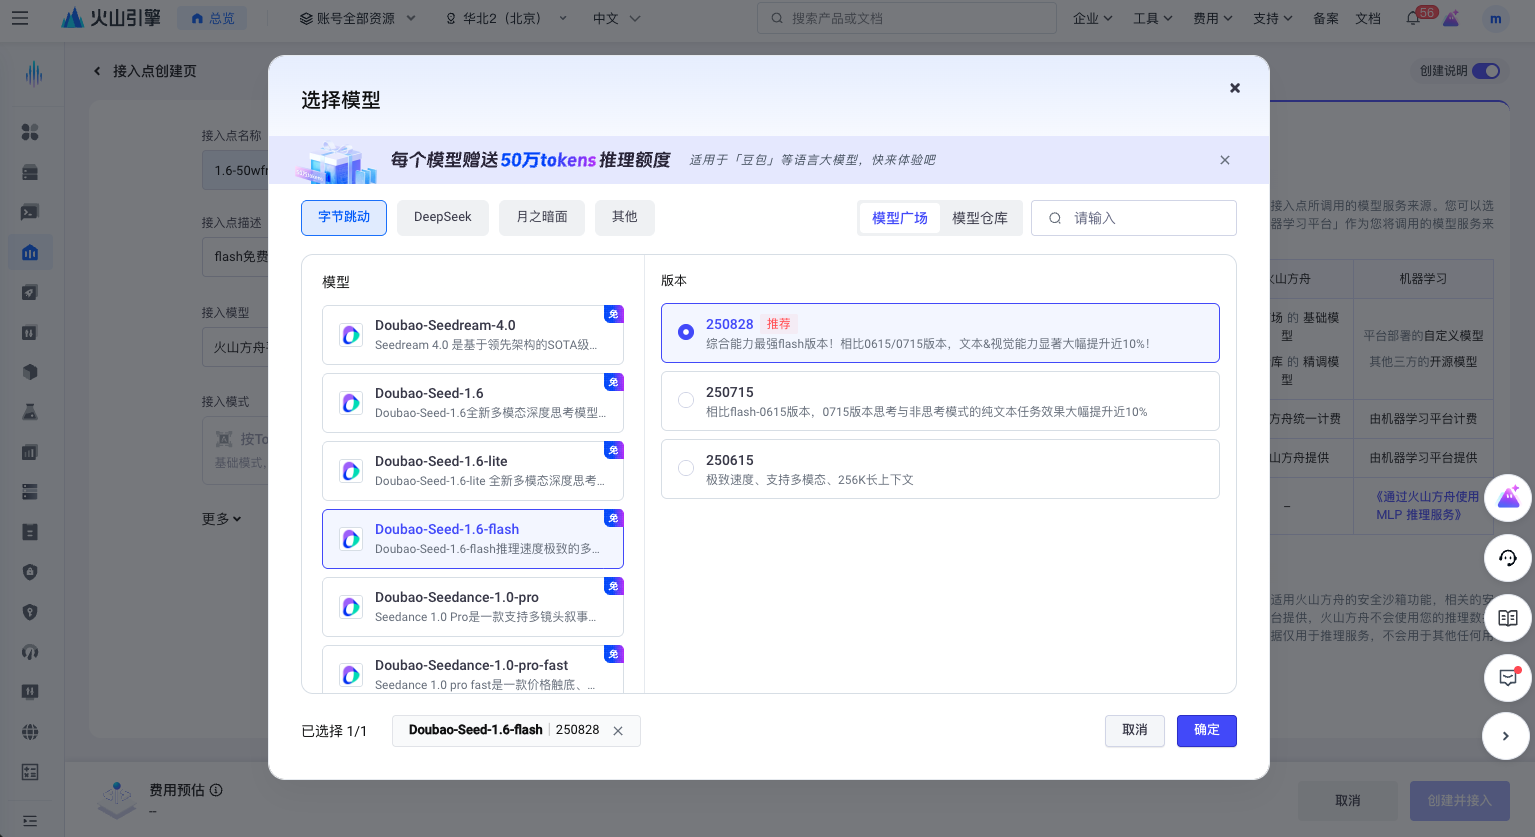Viewport: 1535px width, 837px height.
Task: Open the floating documentation book button
Action: [1508, 618]
